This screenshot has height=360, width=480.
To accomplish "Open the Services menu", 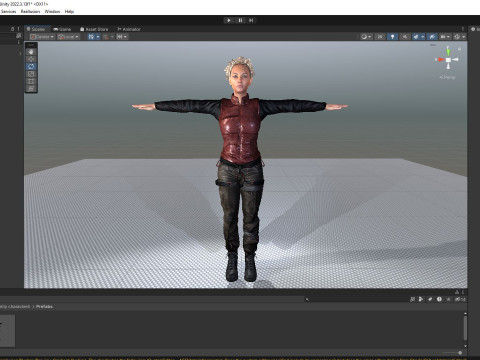I will coord(9,11).
